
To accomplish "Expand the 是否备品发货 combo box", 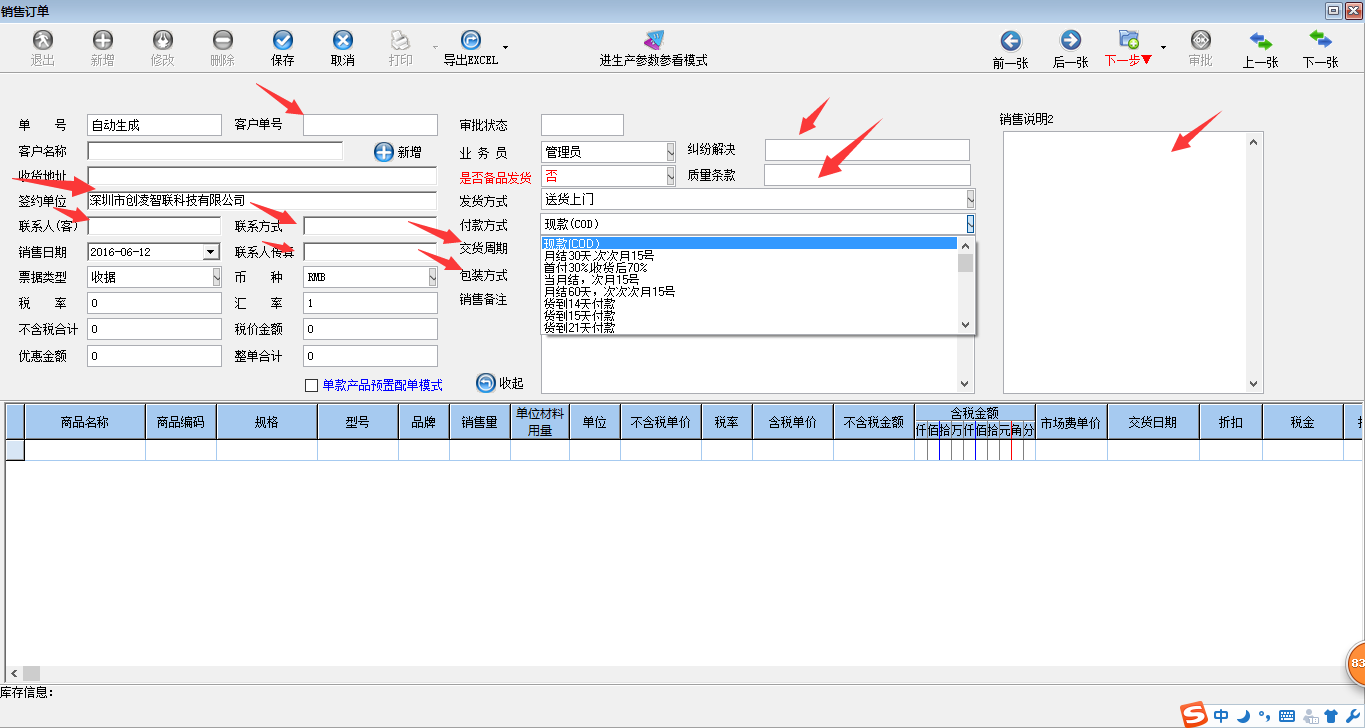I will pos(670,175).
